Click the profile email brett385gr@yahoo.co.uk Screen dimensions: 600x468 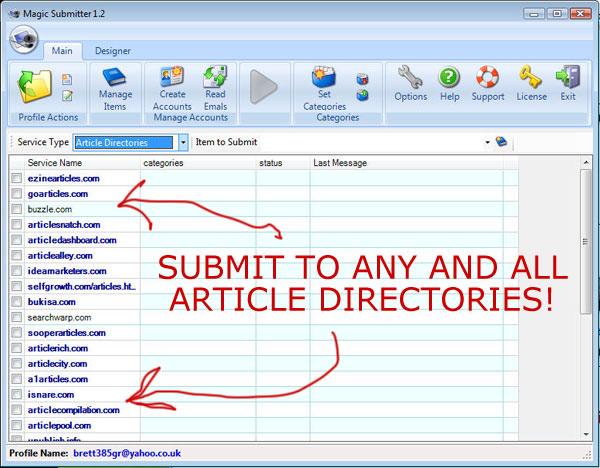point(127,453)
